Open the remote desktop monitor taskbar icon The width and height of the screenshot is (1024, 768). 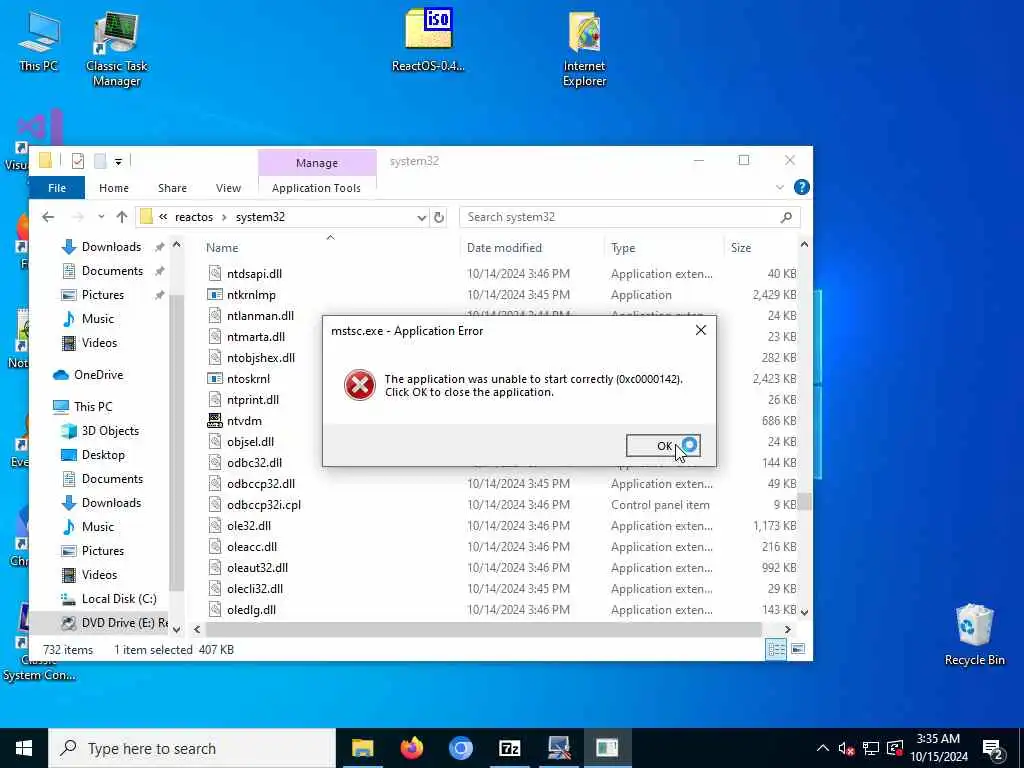558,748
